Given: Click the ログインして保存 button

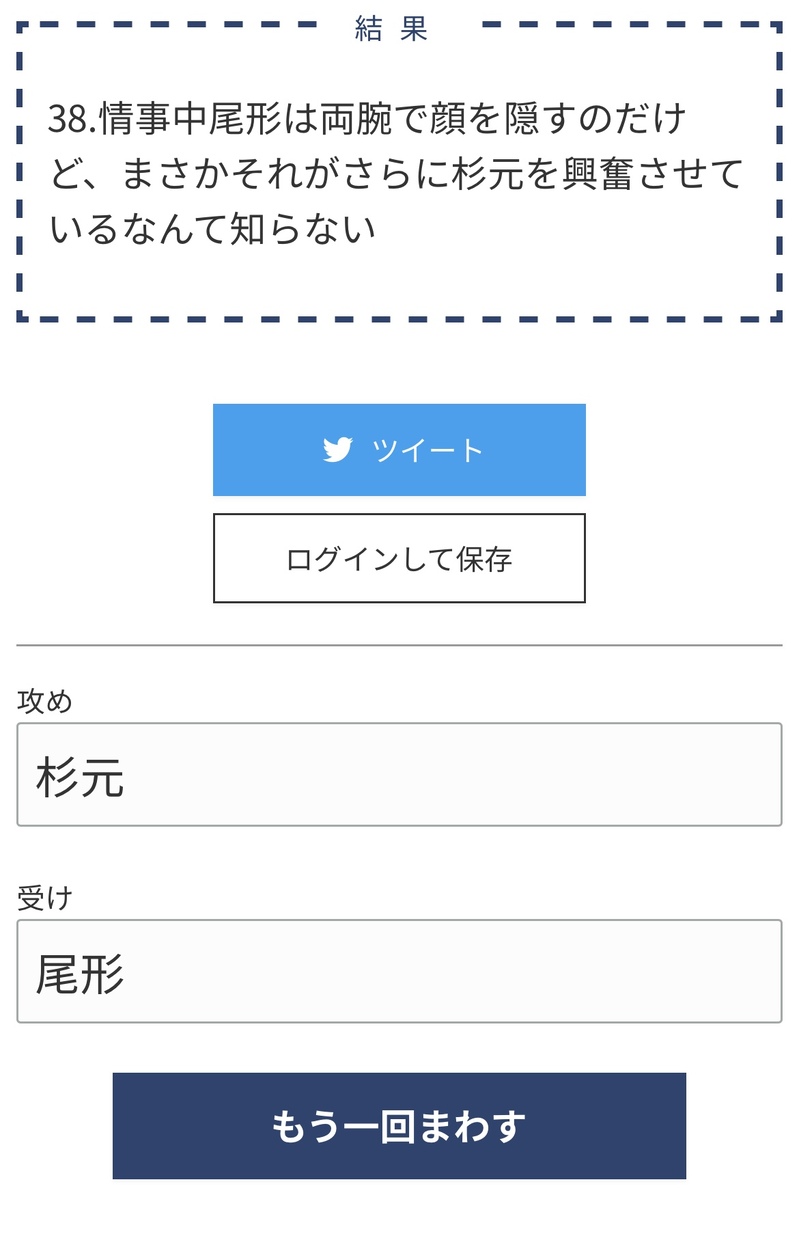Looking at the screenshot, I should (399, 558).
